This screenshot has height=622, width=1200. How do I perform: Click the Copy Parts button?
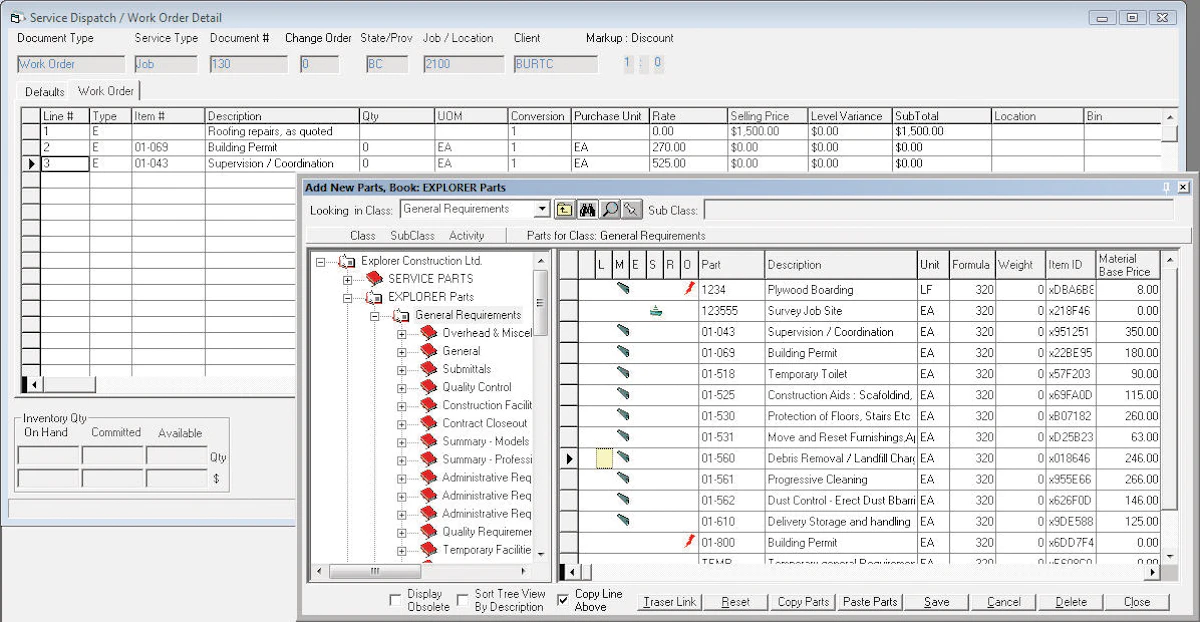803,602
